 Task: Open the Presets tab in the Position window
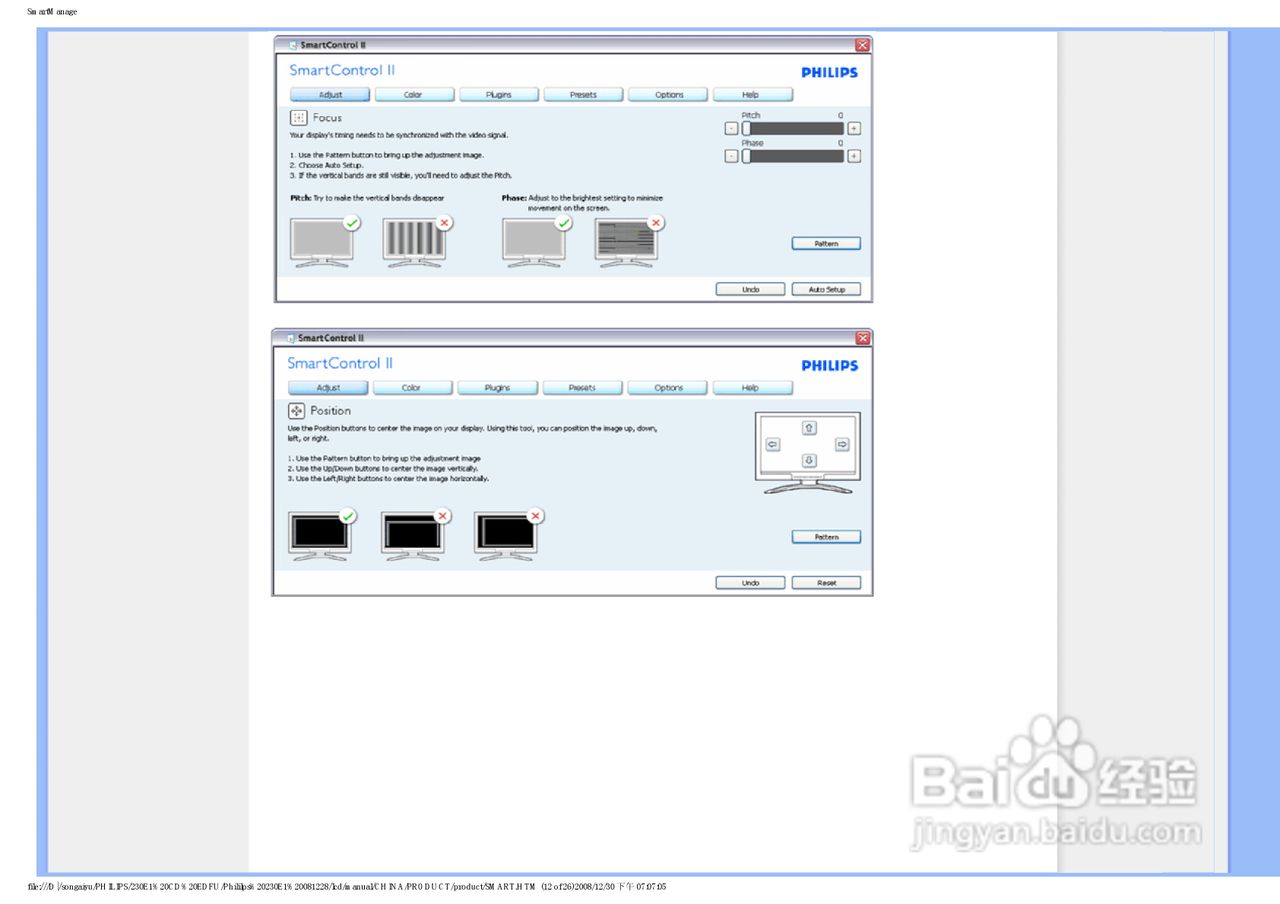(582, 388)
